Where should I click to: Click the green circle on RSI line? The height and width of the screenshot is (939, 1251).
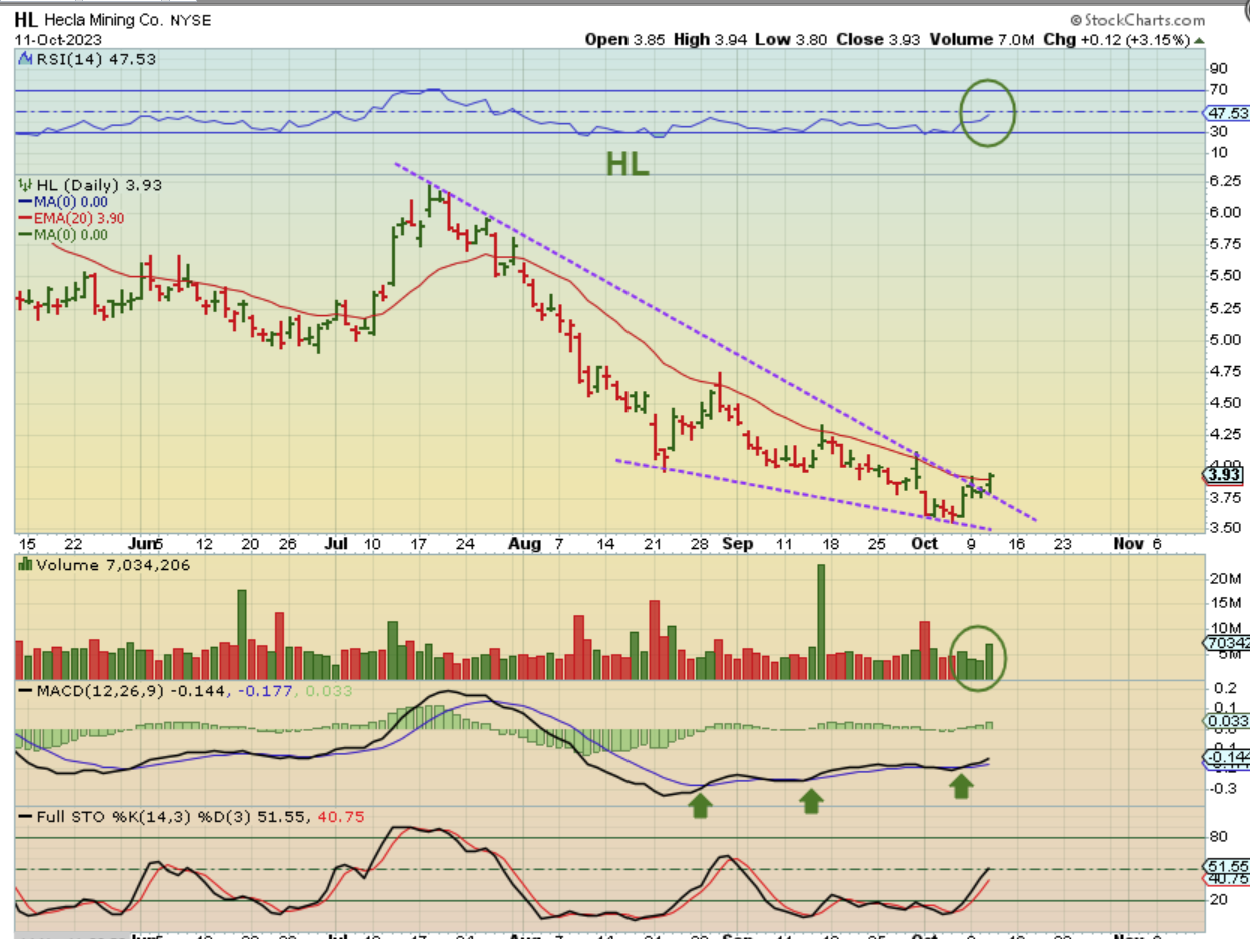pyautogui.click(x=987, y=112)
